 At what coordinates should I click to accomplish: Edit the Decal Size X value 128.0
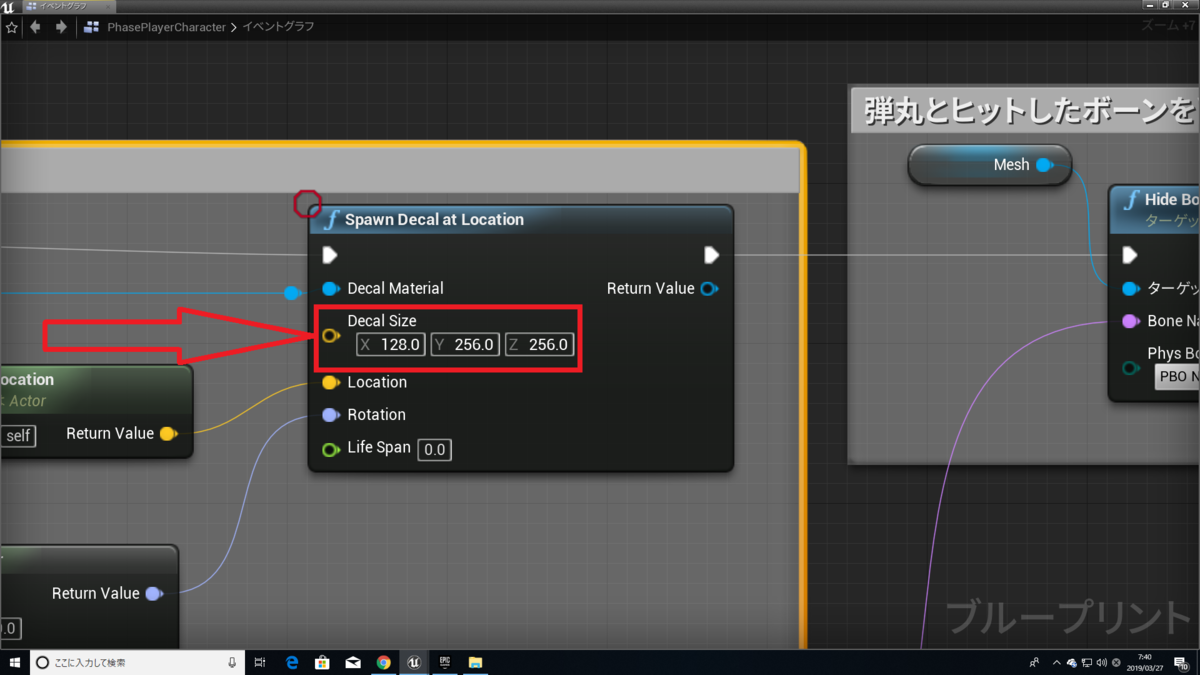coord(391,345)
